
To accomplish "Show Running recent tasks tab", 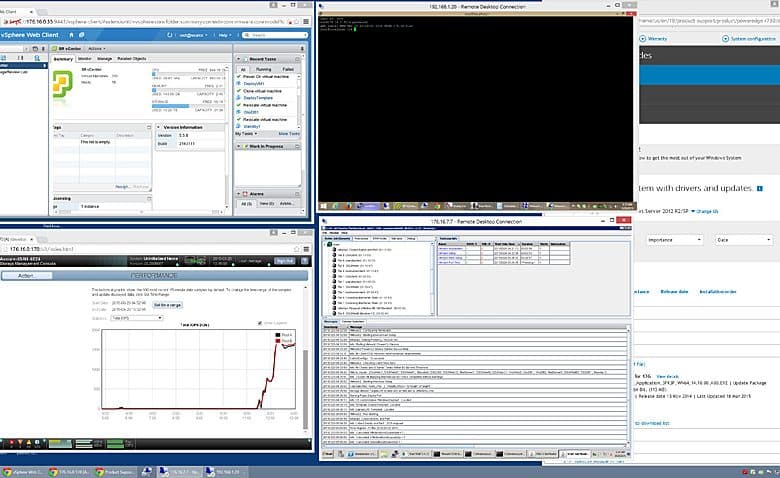I will 264,69.
